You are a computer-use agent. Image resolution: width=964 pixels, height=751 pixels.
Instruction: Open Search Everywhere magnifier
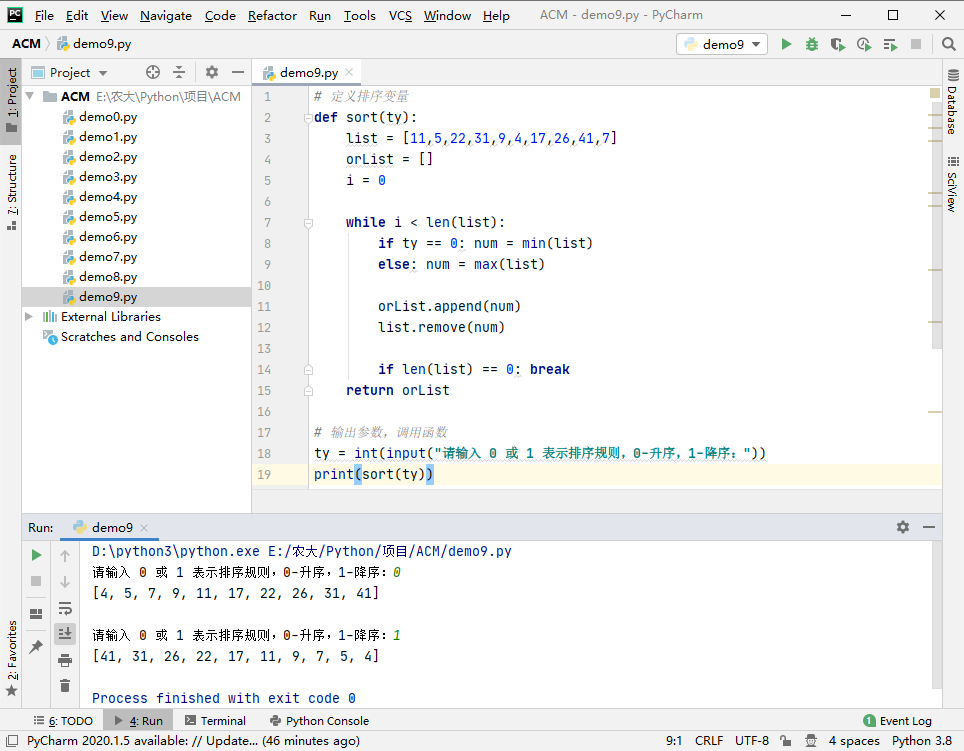pos(948,44)
